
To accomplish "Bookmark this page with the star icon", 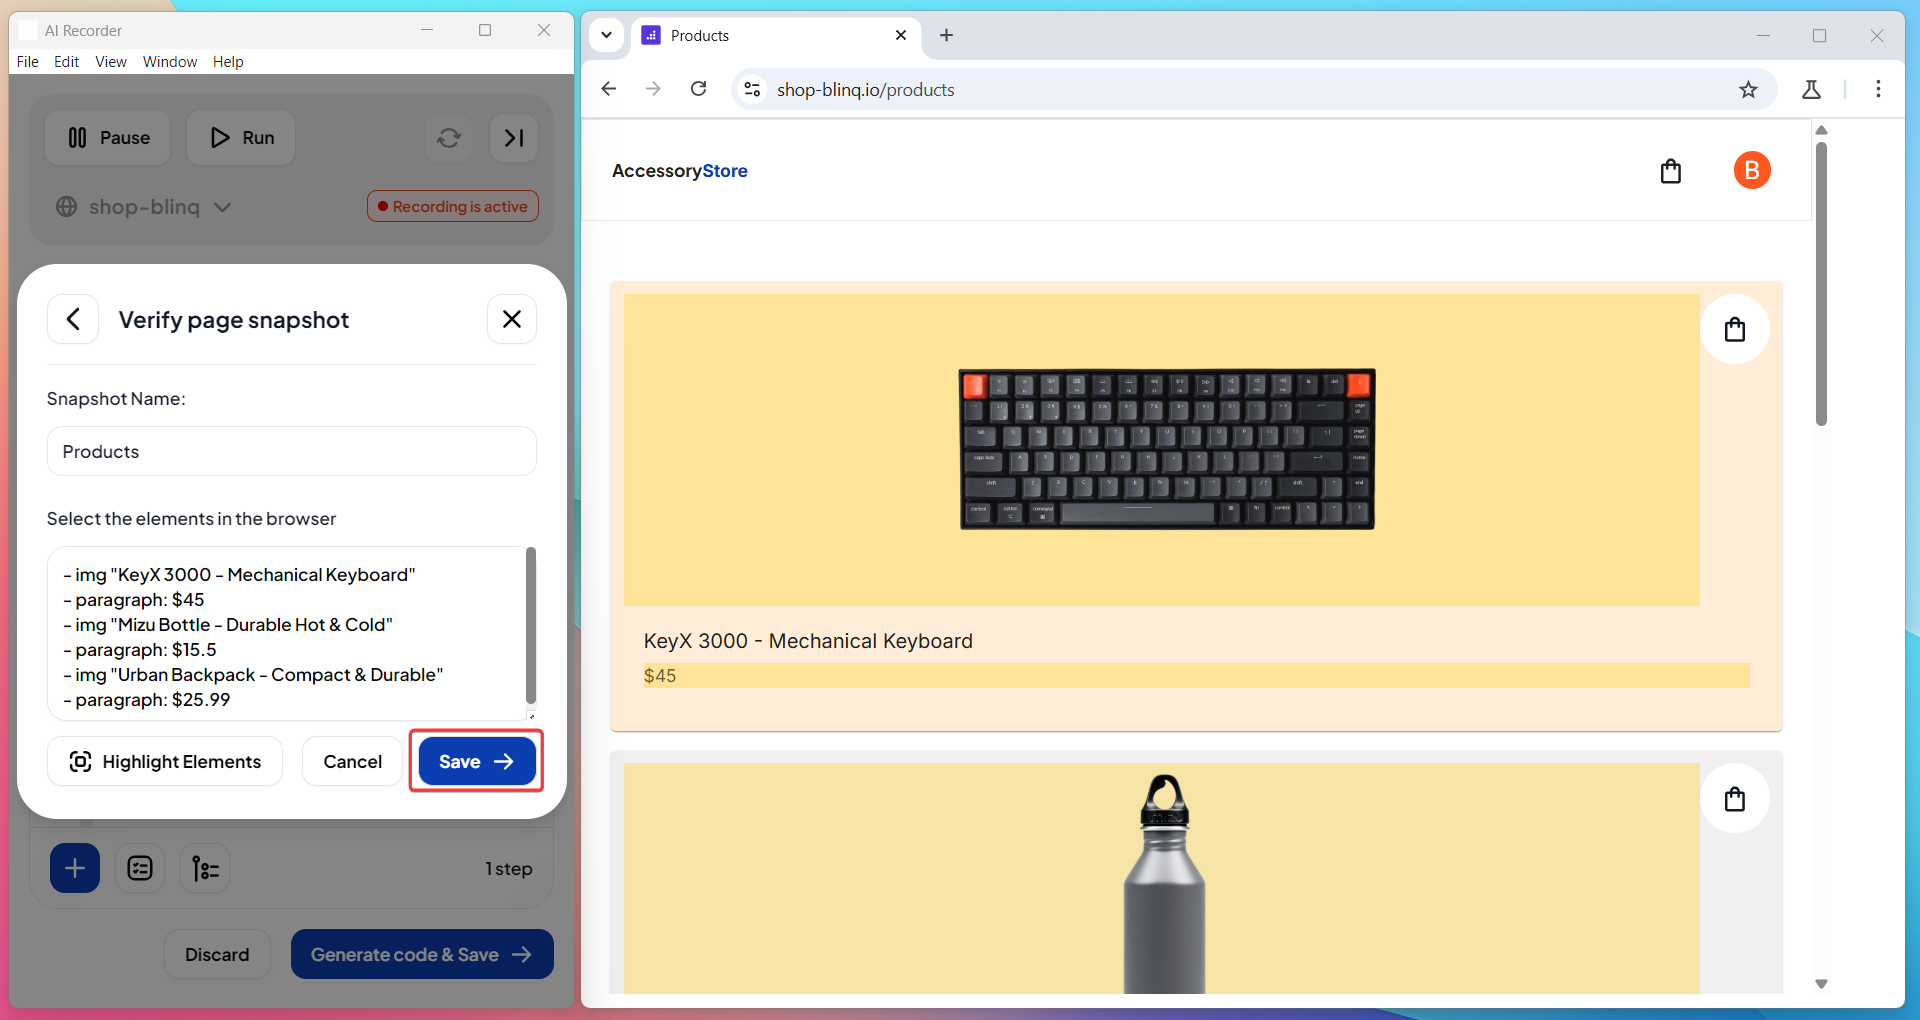I will tap(1747, 90).
